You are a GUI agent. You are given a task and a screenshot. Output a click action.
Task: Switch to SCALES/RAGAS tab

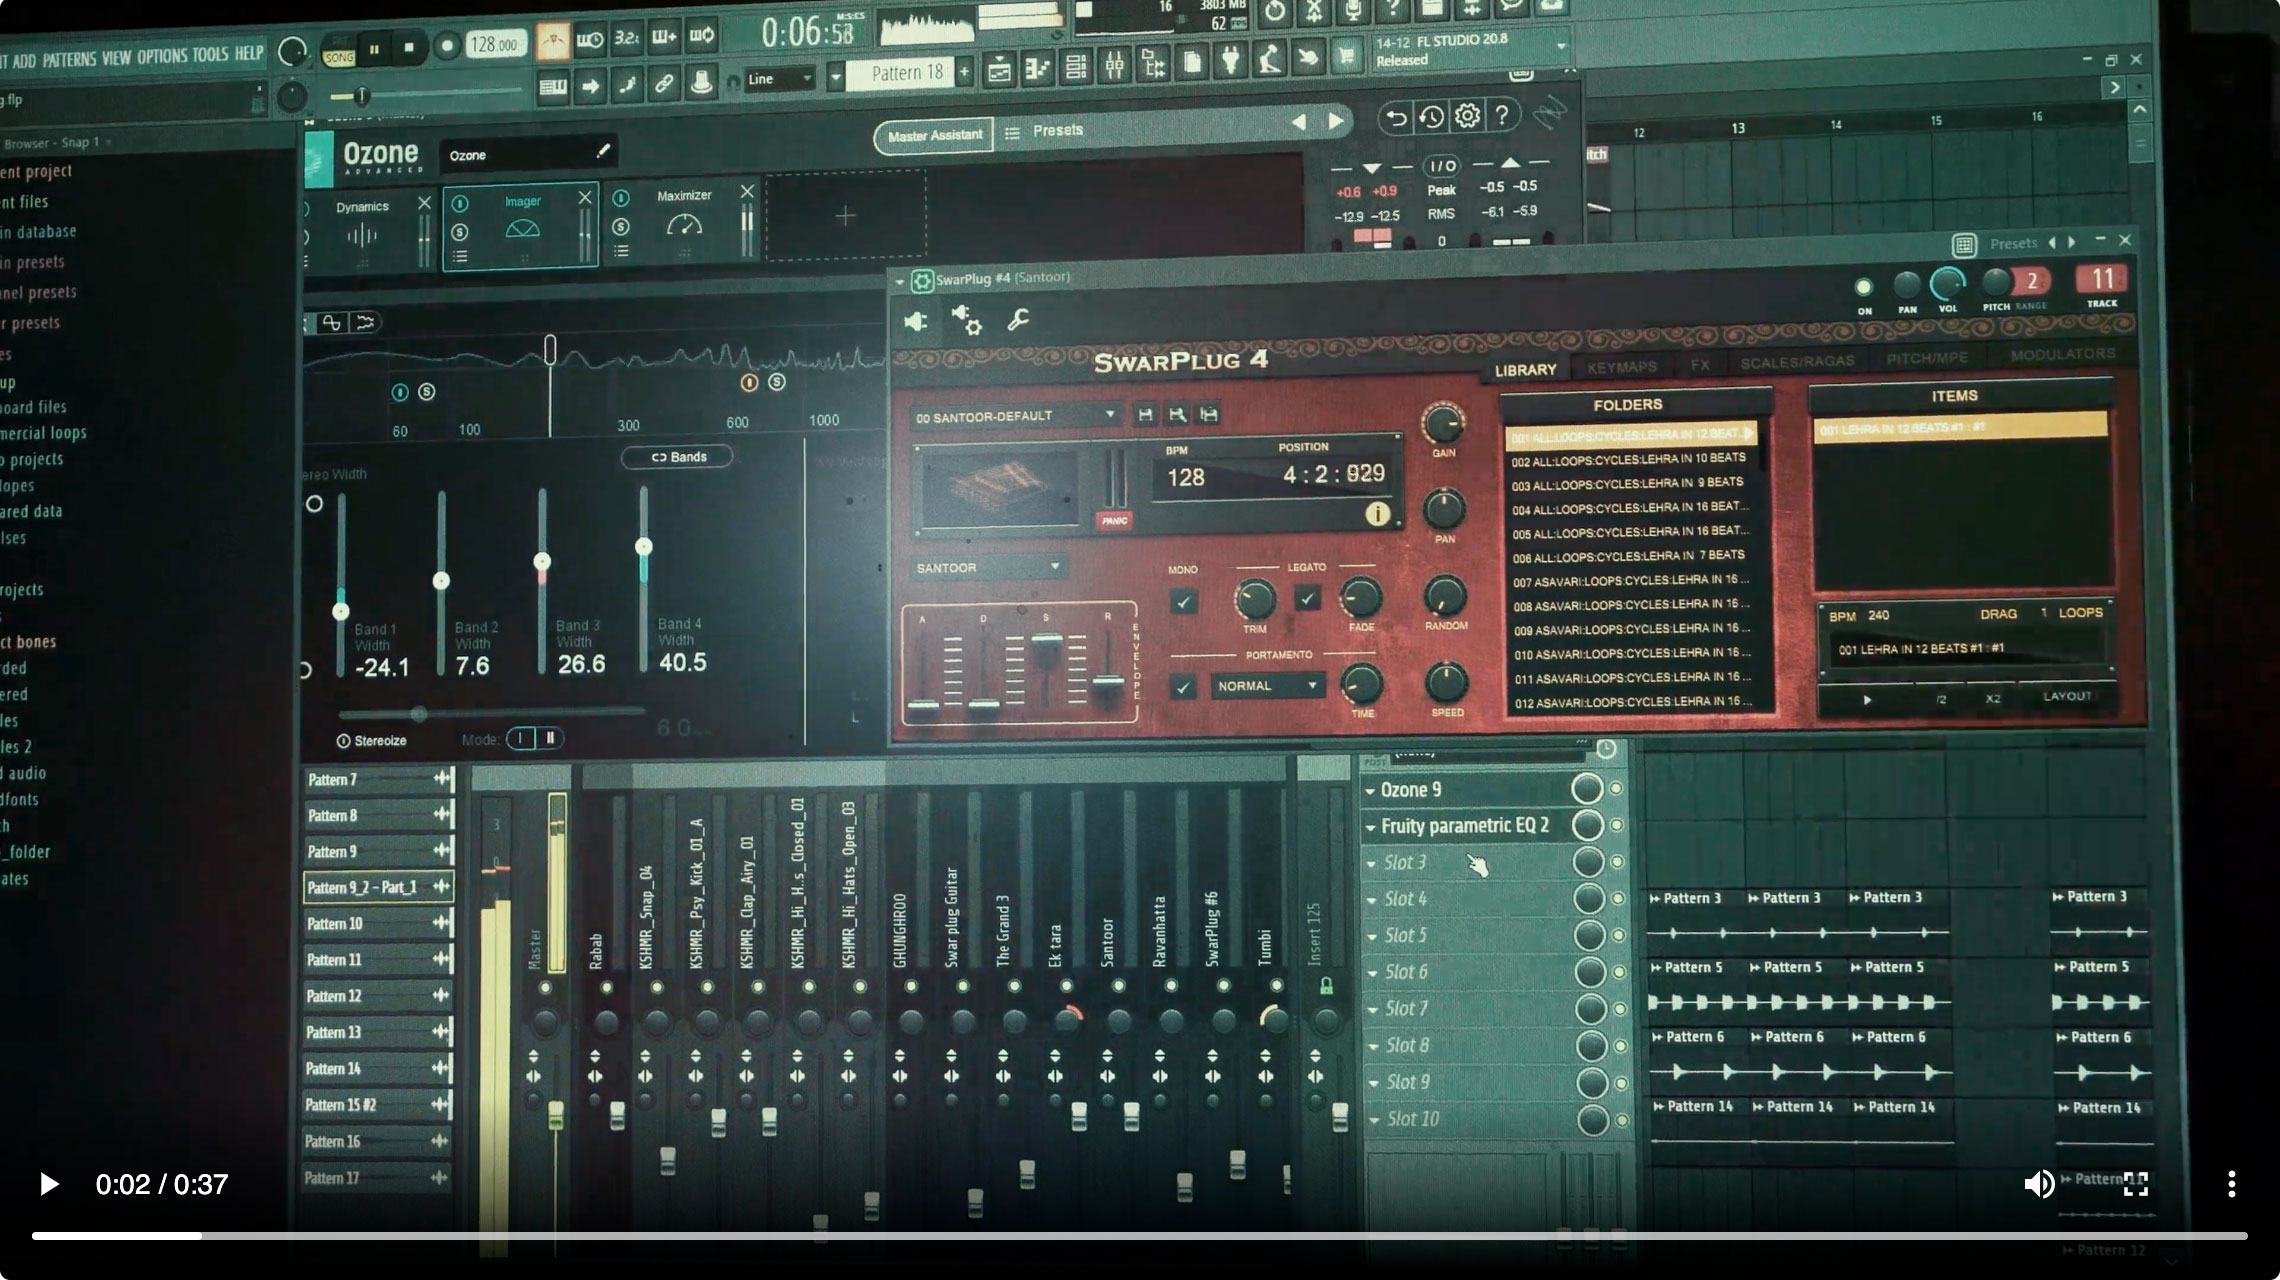pyautogui.click(x=1797, y=362)
